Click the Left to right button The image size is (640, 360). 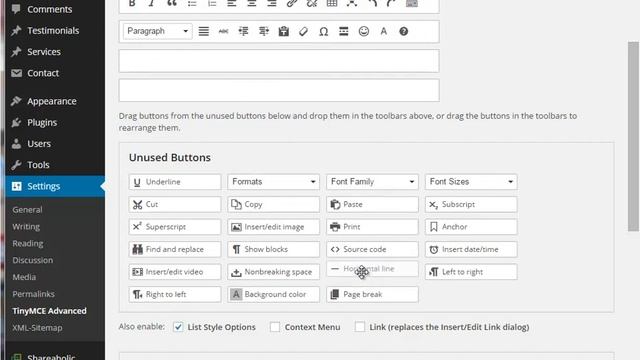coord(471,272)
